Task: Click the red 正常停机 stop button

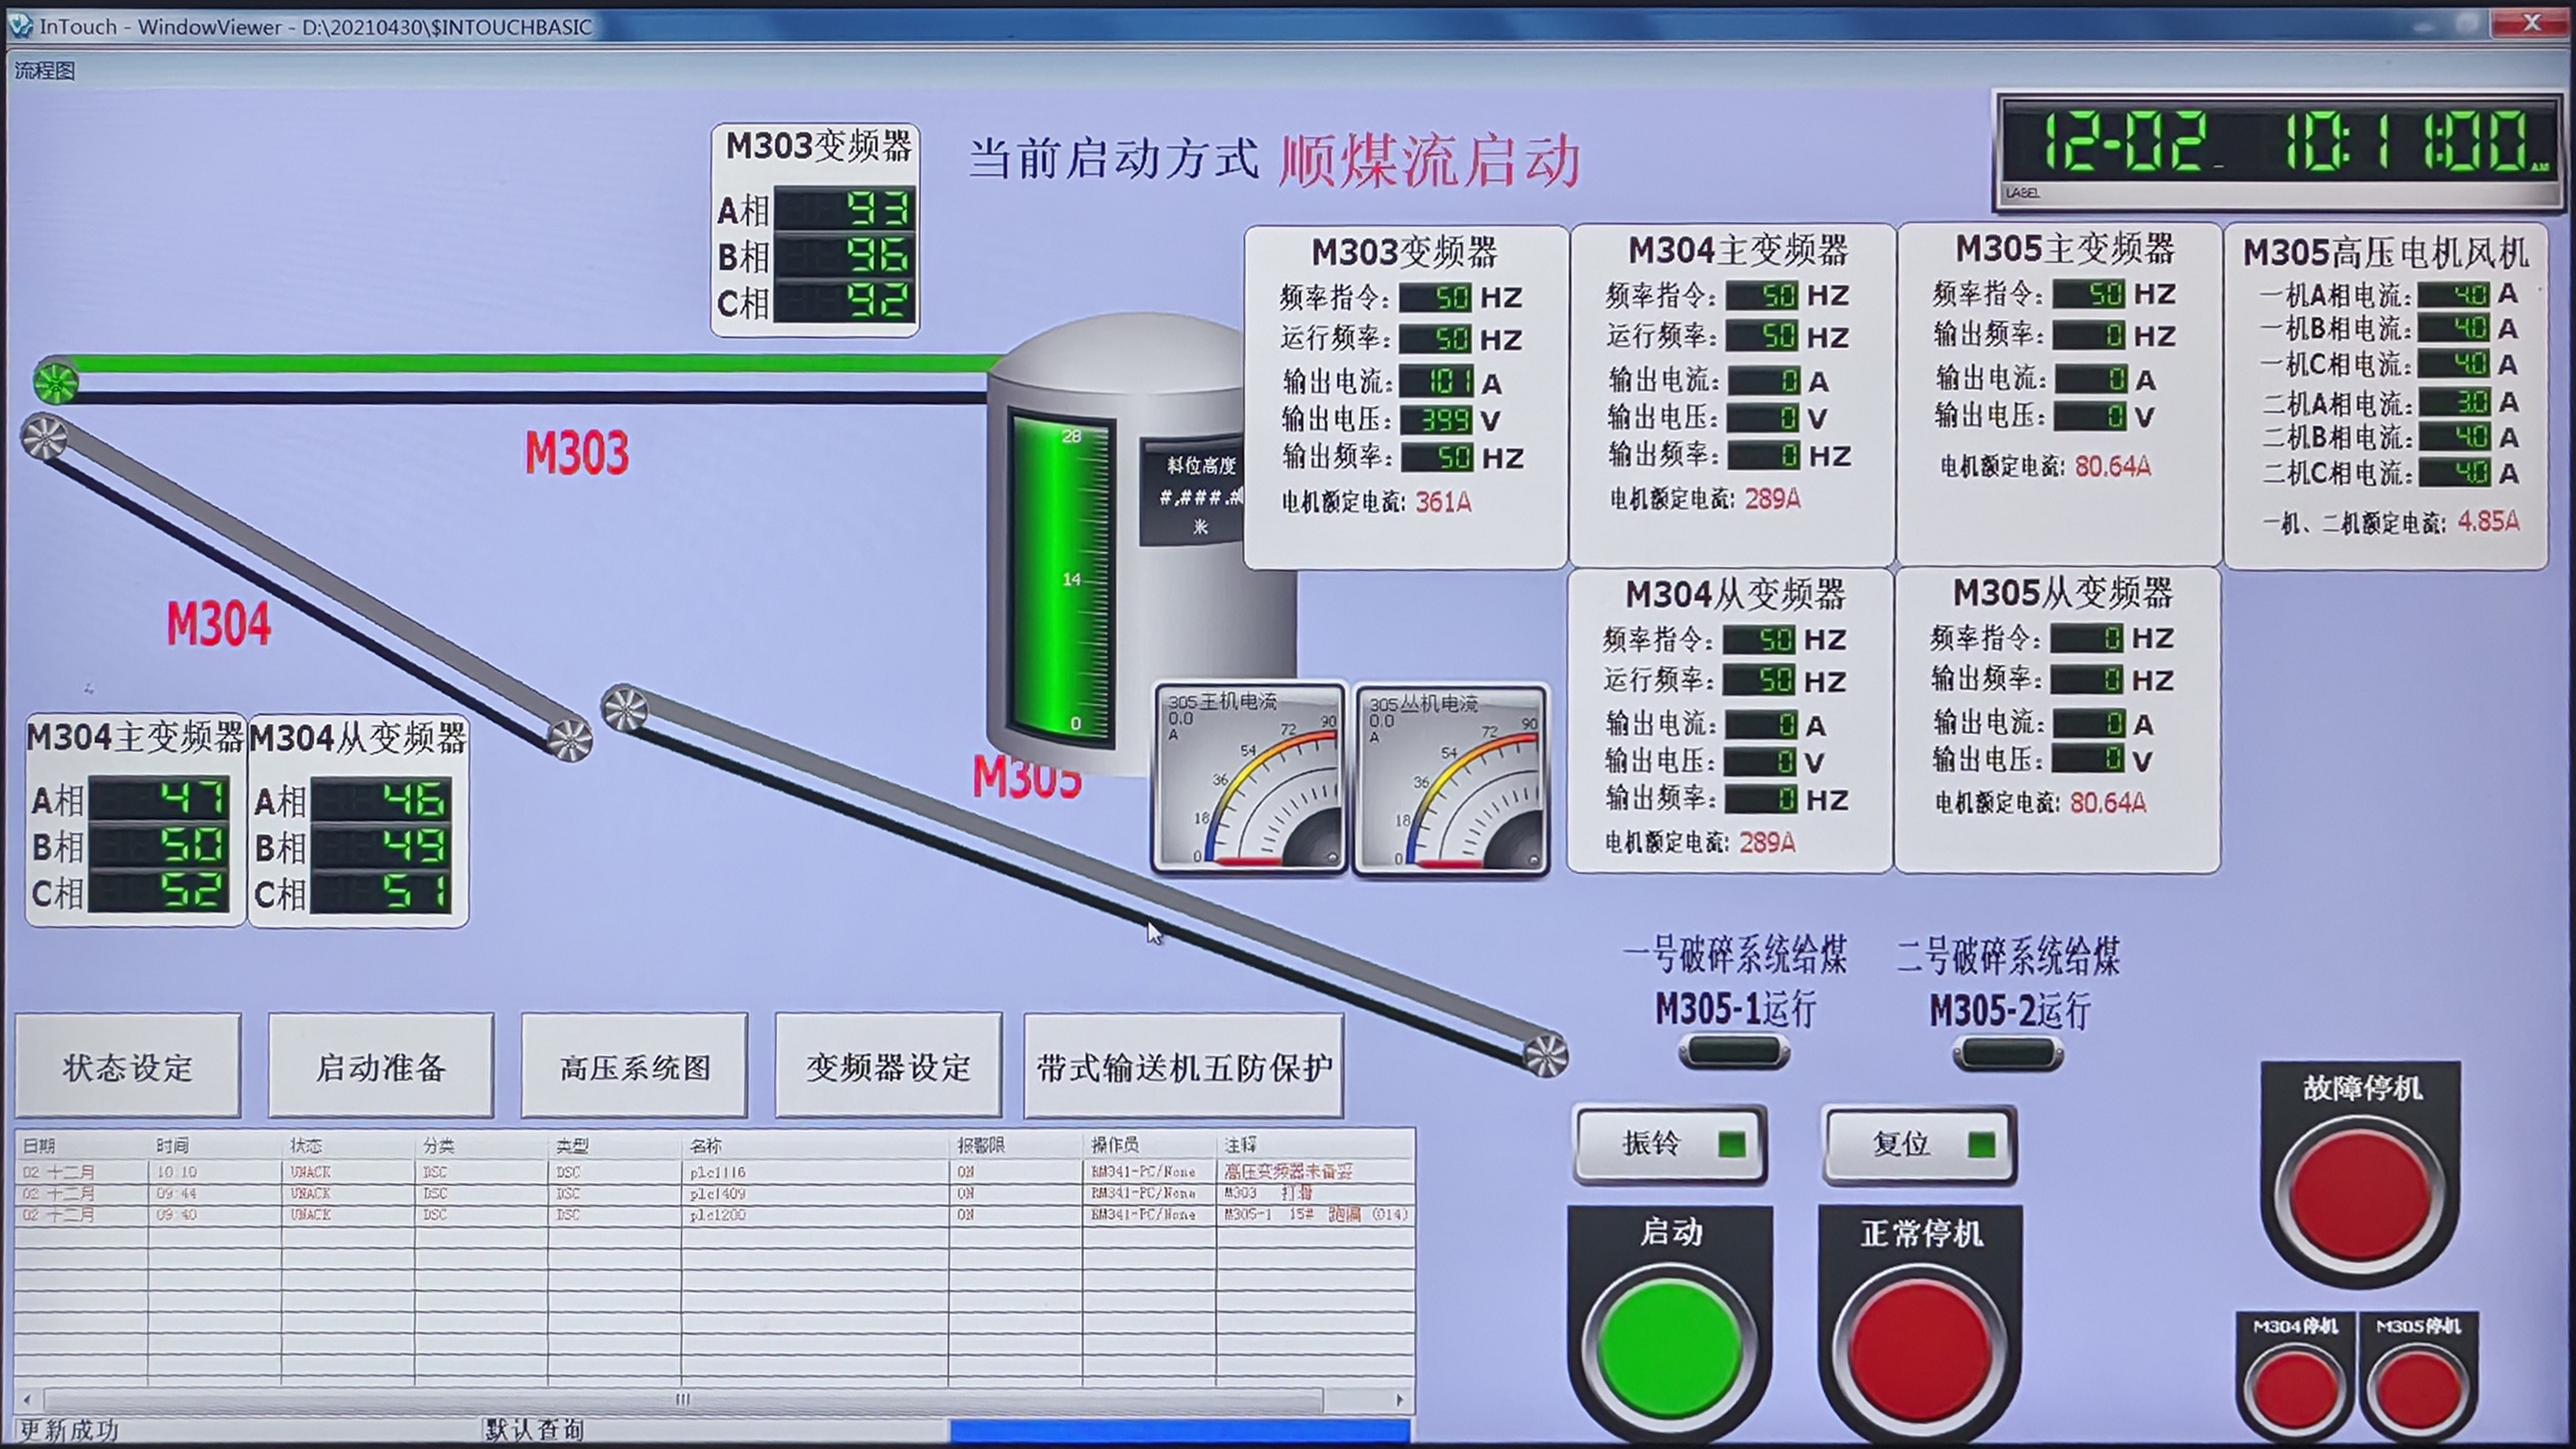Action: click(x=1920, y=1346)
